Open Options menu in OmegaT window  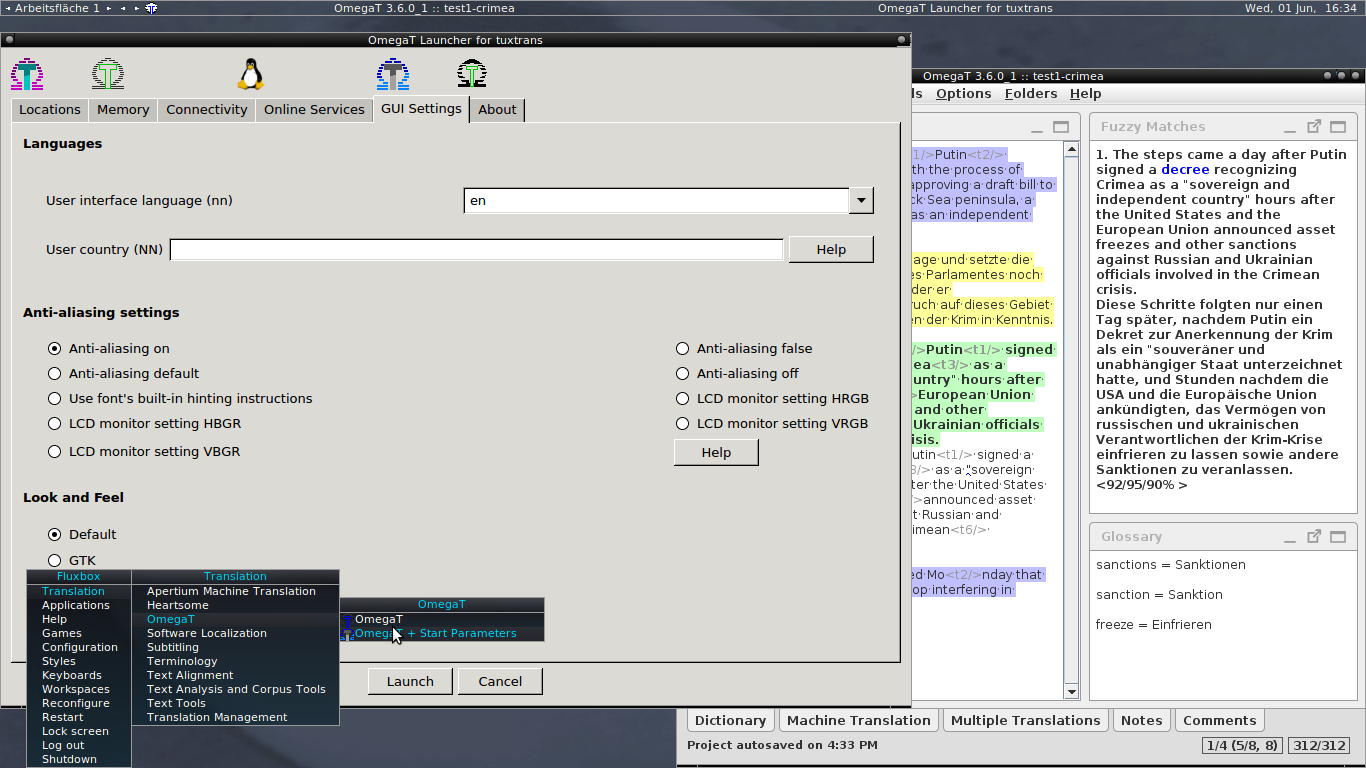coord(964,94)
